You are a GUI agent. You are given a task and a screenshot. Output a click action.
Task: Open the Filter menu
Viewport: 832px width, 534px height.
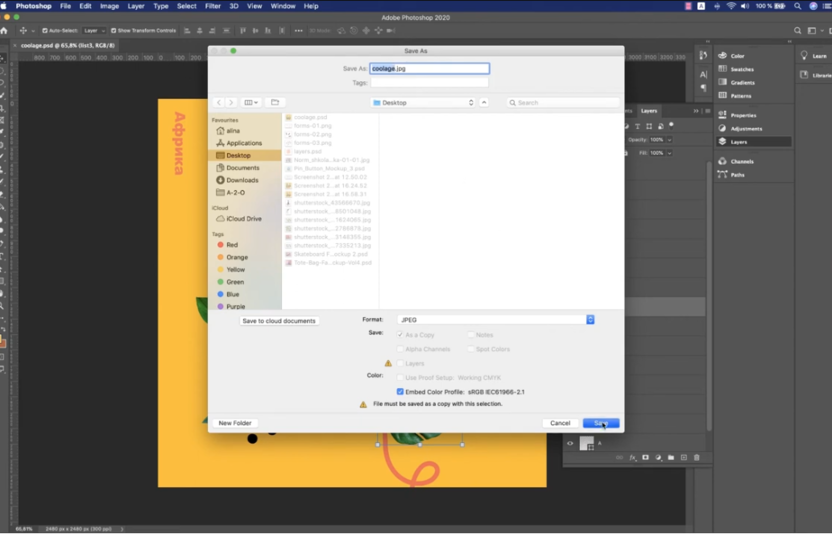213,6
